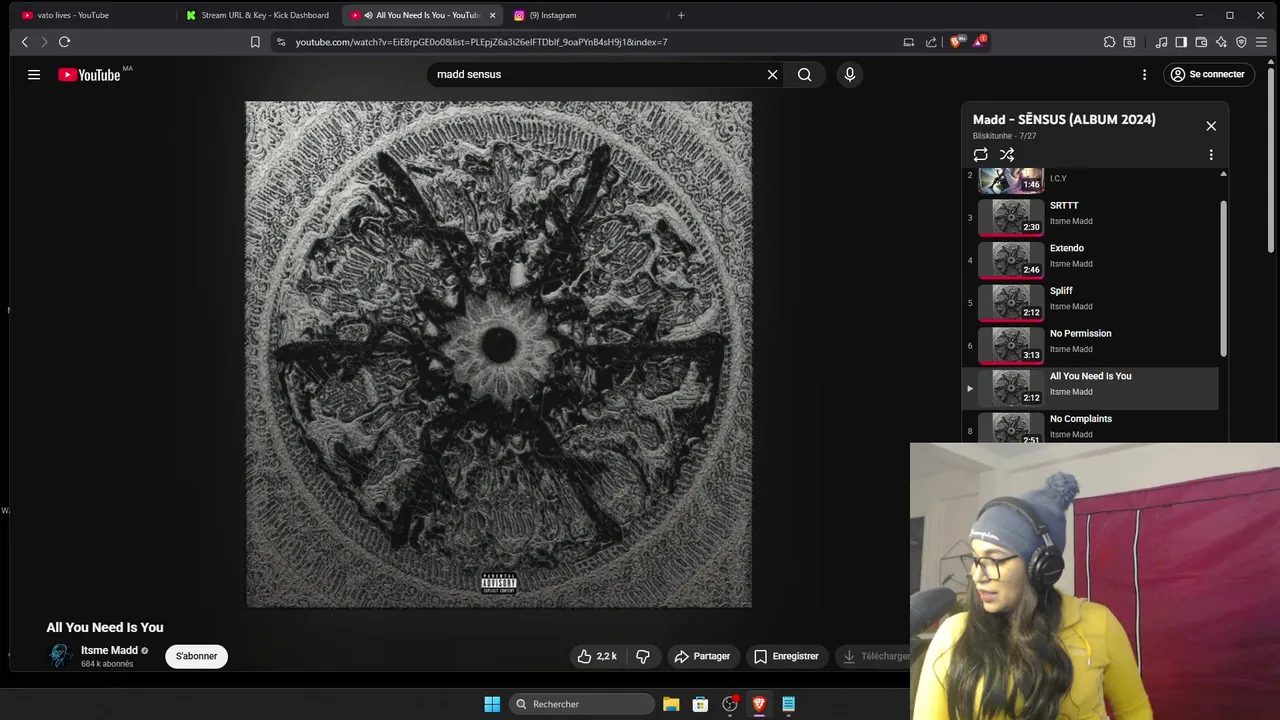
Task: Click Télécharger download button
Action: pyautogui.click(x=875, y=656)
